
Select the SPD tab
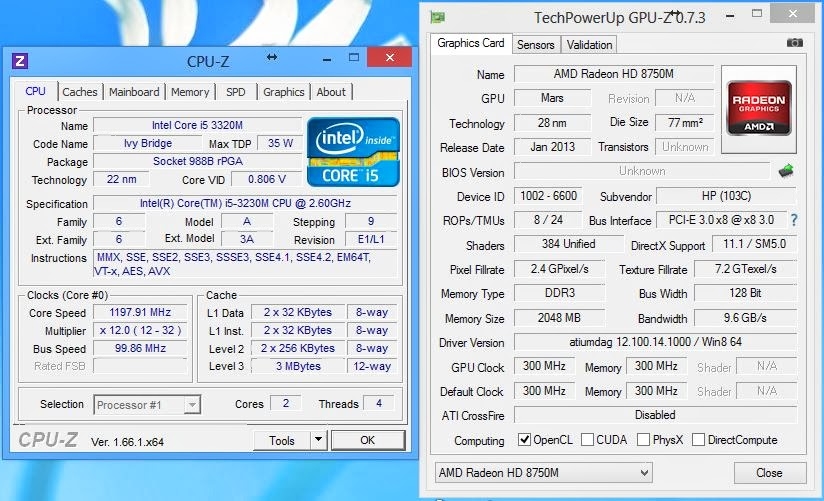click(235, 92)
